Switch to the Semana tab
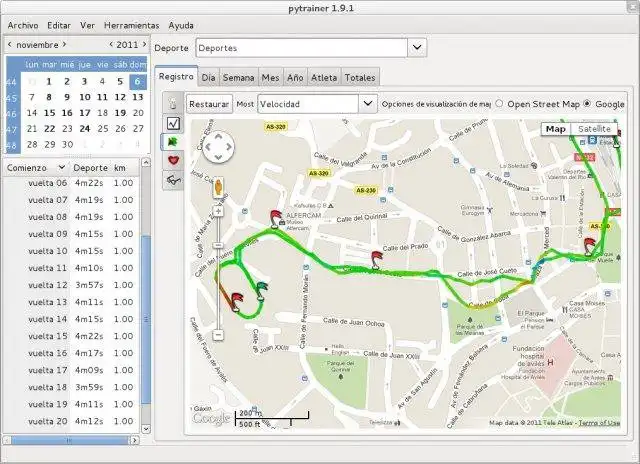The image size is (640, 464). coord(238,78)
